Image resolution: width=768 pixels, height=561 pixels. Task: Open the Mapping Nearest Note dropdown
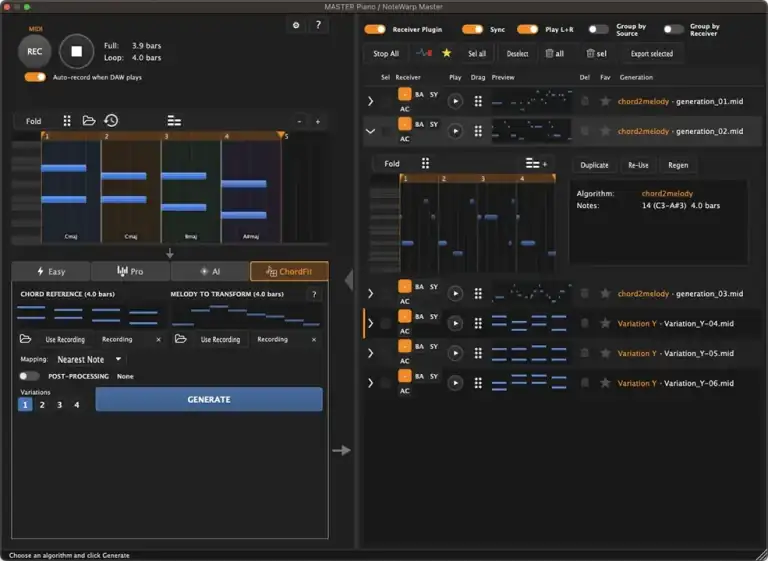pyautogui.click(x=89, y=359)
